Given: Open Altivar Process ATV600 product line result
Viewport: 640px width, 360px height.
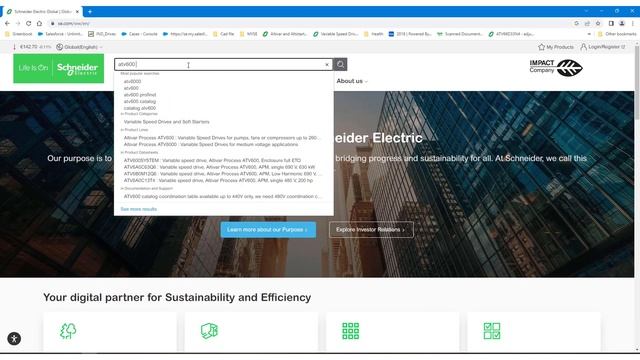Looking at the screenshot, I should click(222, 138).
